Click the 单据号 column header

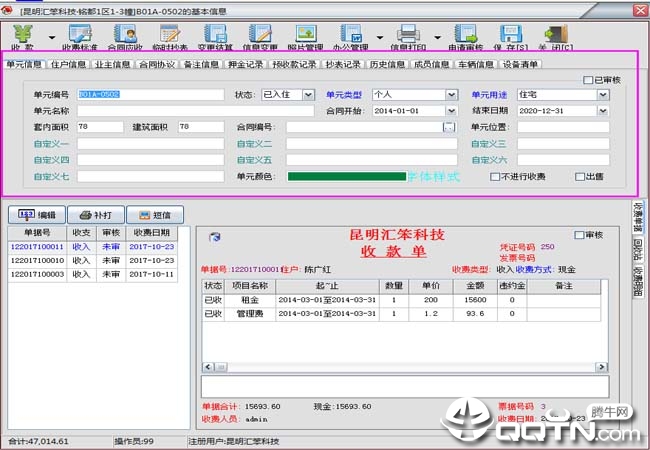click(37, 233)
